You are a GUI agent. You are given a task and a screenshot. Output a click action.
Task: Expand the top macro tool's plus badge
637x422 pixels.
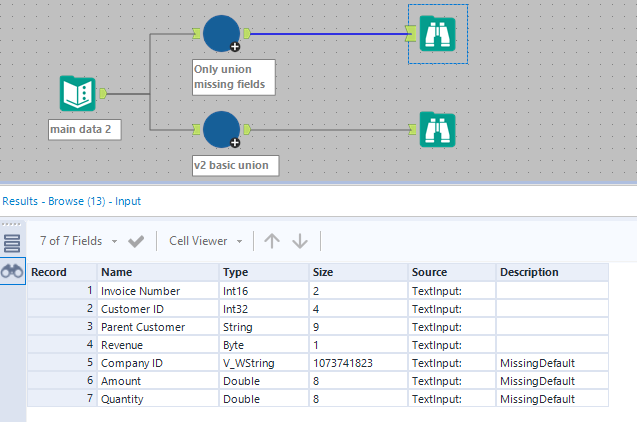click(x=235, y=47)
